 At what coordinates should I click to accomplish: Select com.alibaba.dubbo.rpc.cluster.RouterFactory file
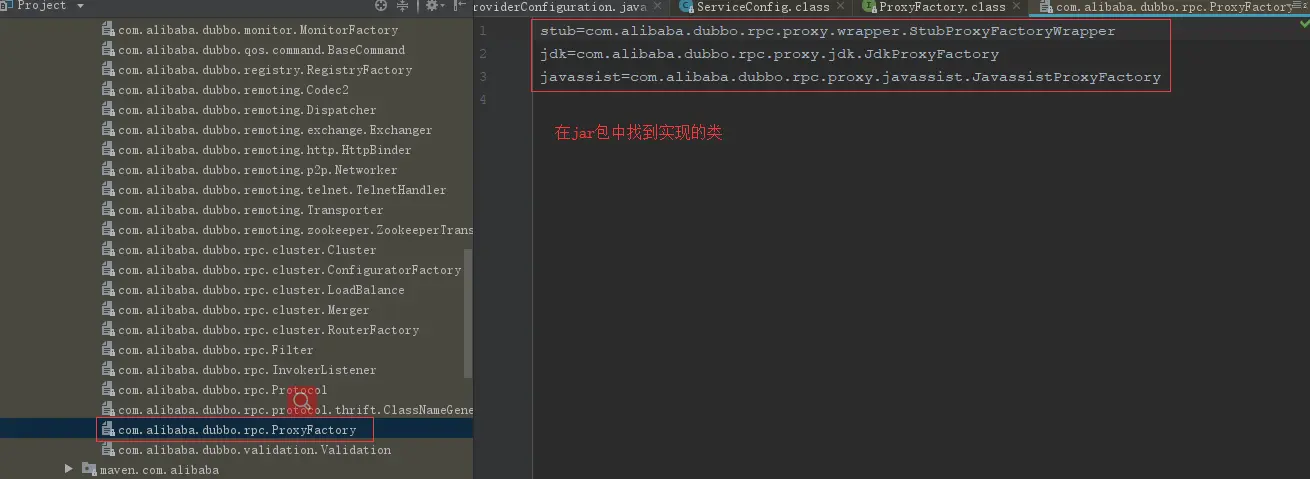click(x=260, y=330)
